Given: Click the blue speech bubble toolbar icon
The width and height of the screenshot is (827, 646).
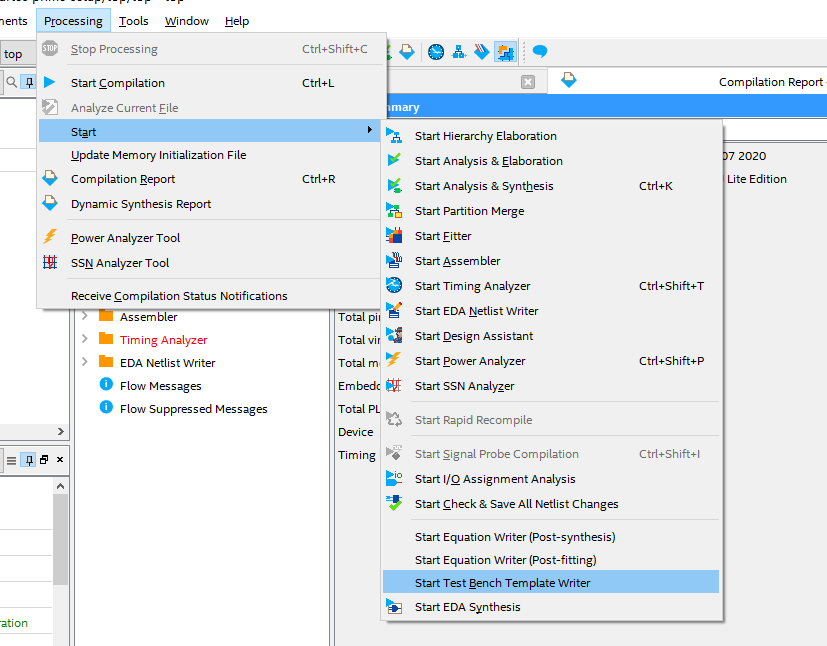Looking at the screenshot, I should (x=540, y=52).
